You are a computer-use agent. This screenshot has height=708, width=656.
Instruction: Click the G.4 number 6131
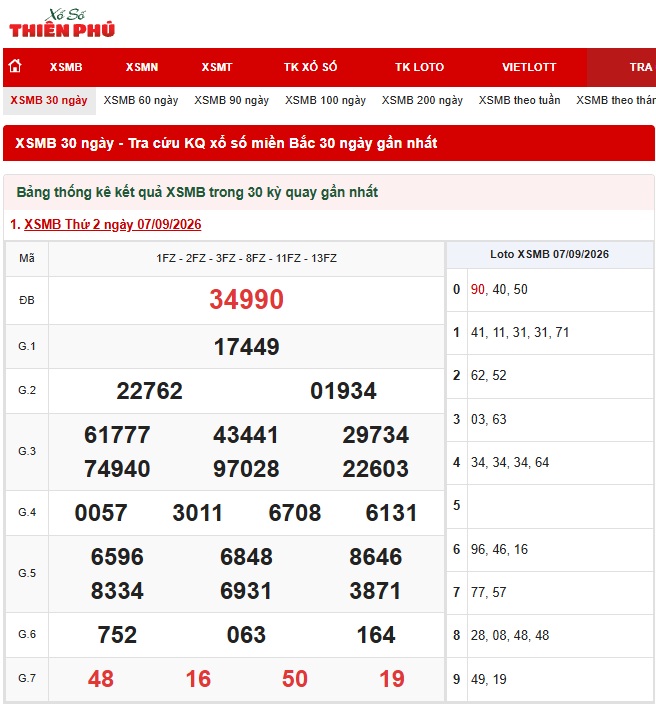pos(391,513)
